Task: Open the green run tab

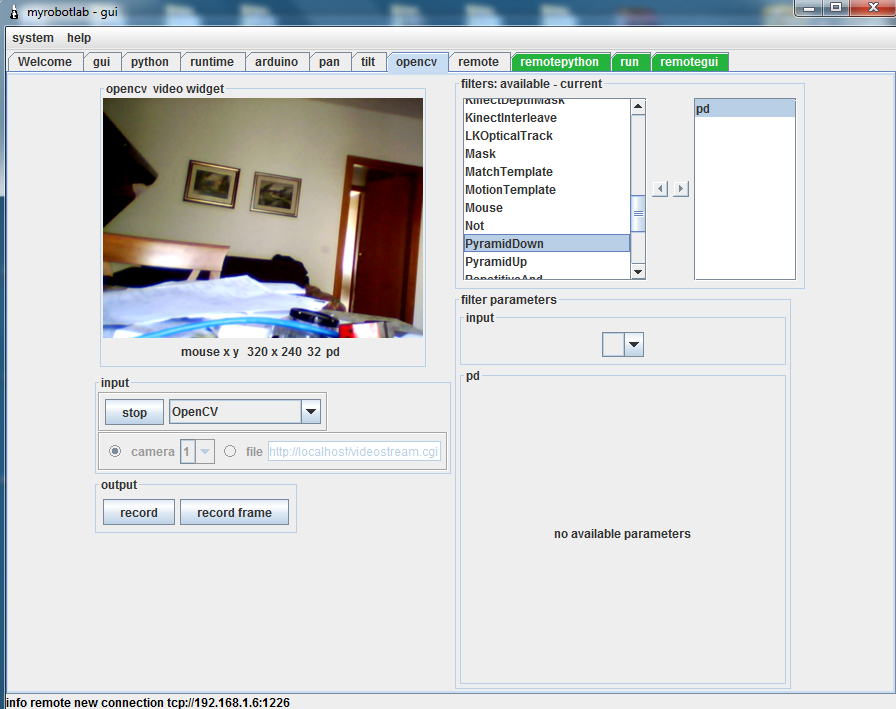Action: (x=630, y=62)
